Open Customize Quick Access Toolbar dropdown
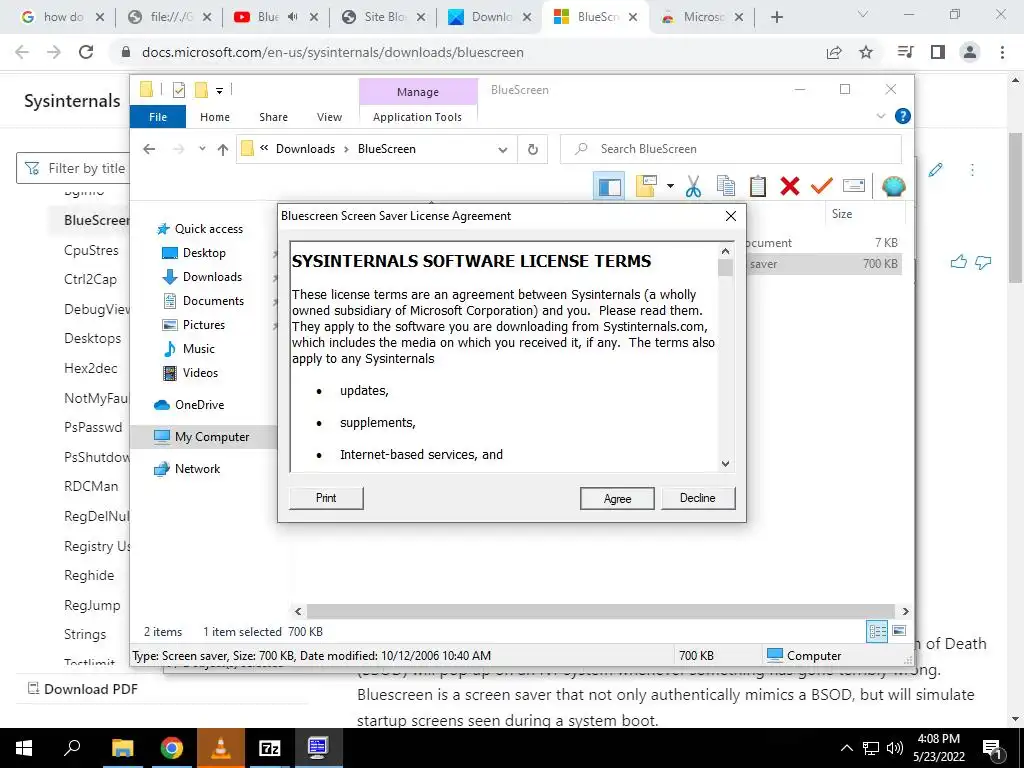Image resolution: width=1024 pixels, height=768 pixels. [x=219, y=91]
